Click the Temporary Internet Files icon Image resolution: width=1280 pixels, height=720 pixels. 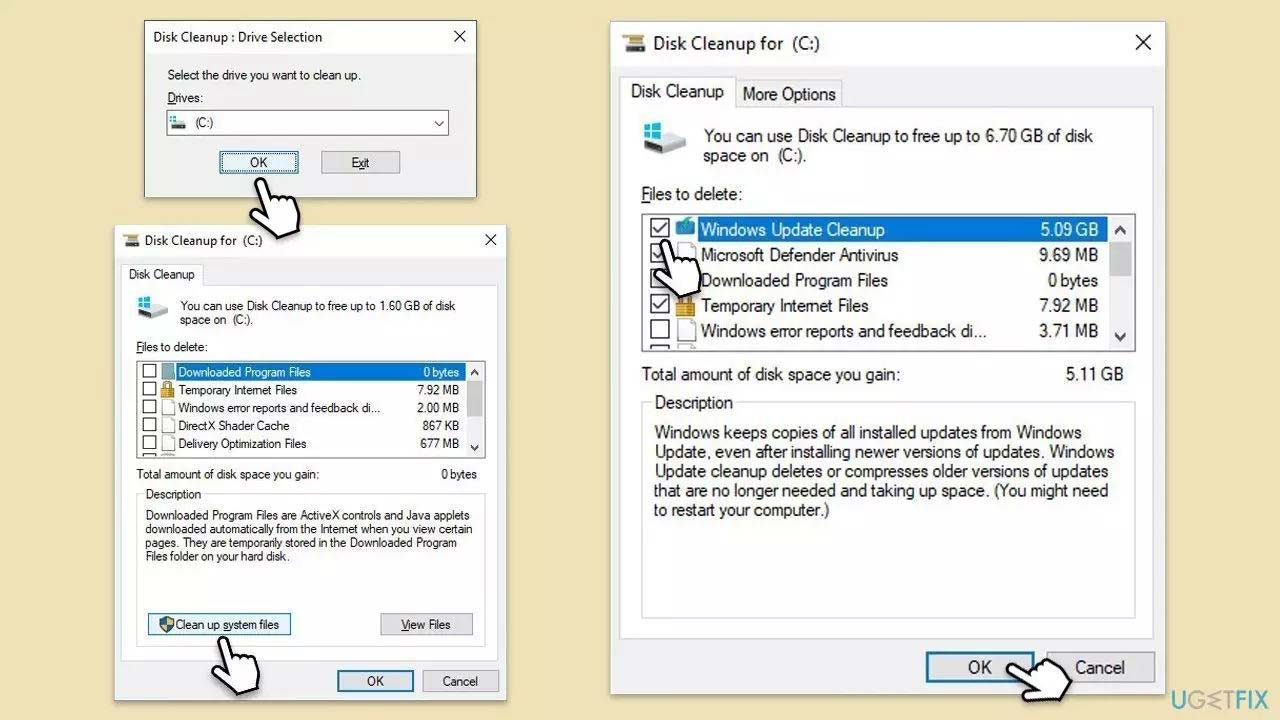coord(685,306)
